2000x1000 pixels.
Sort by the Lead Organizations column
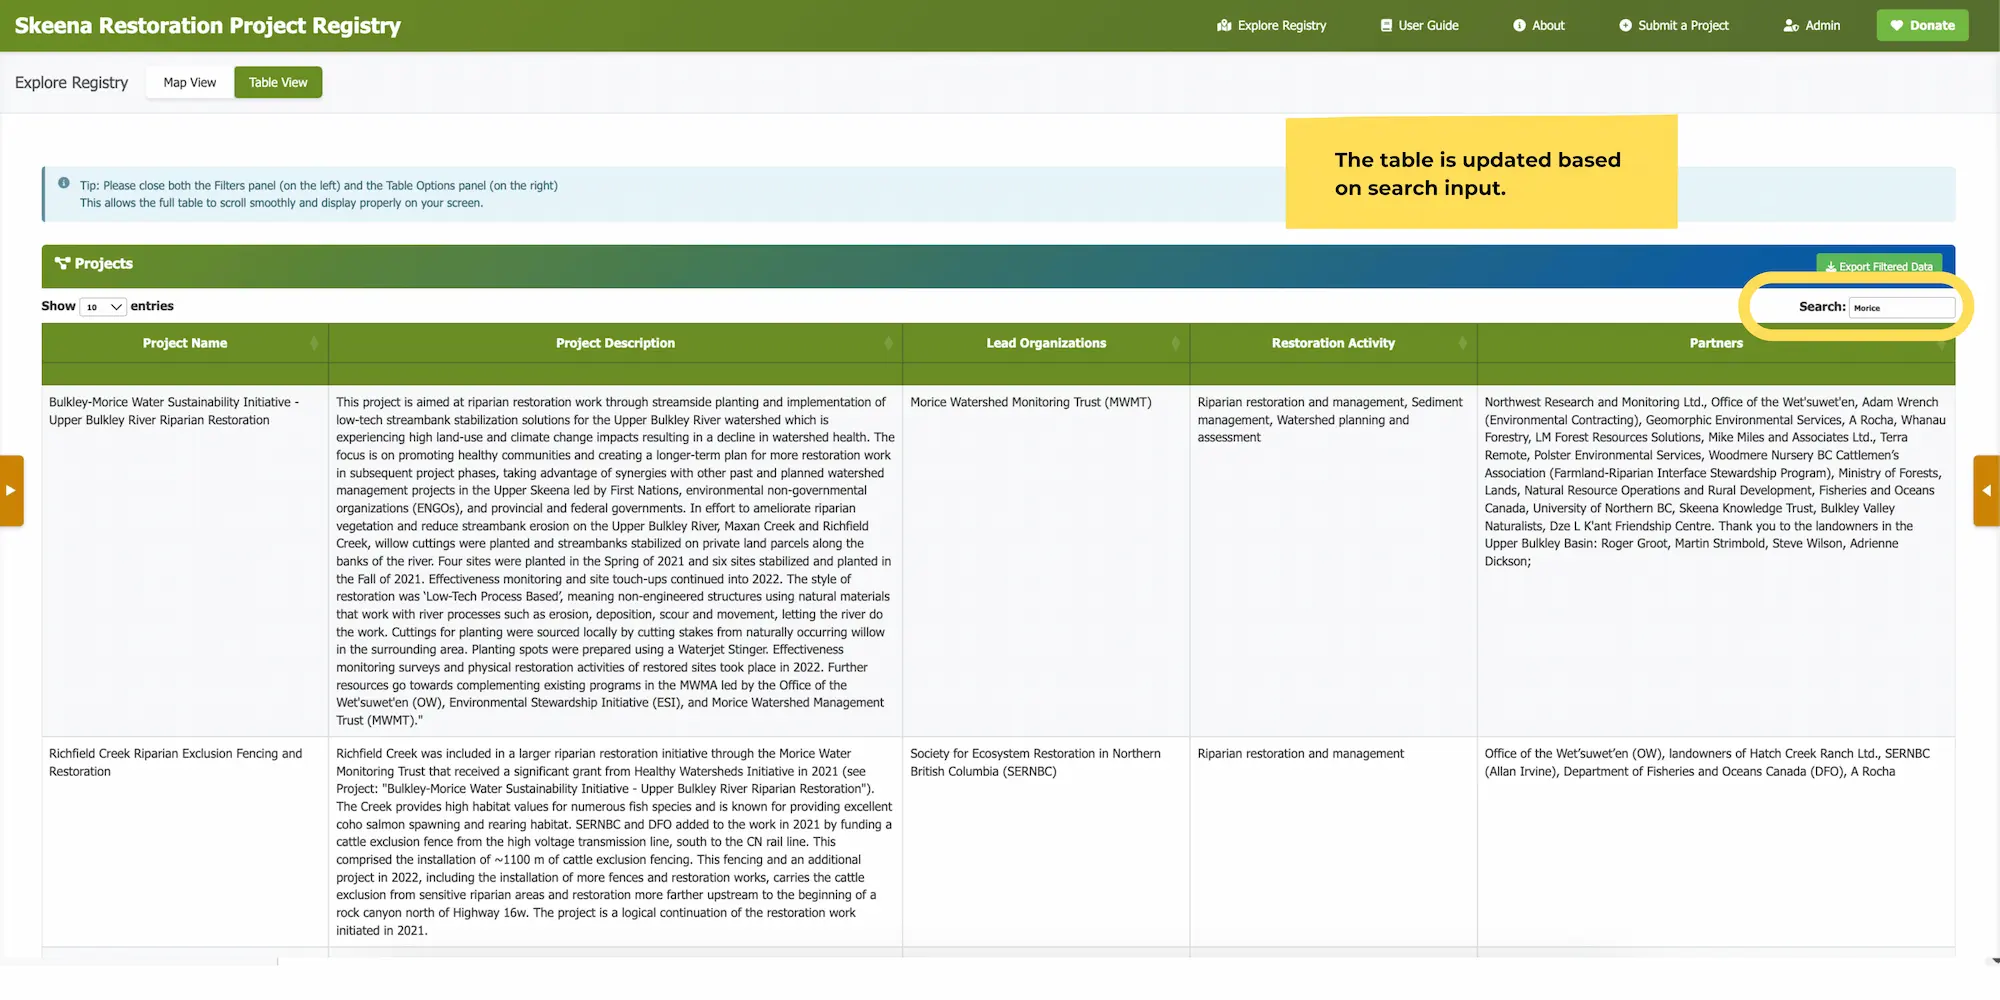click(1045, 343)
